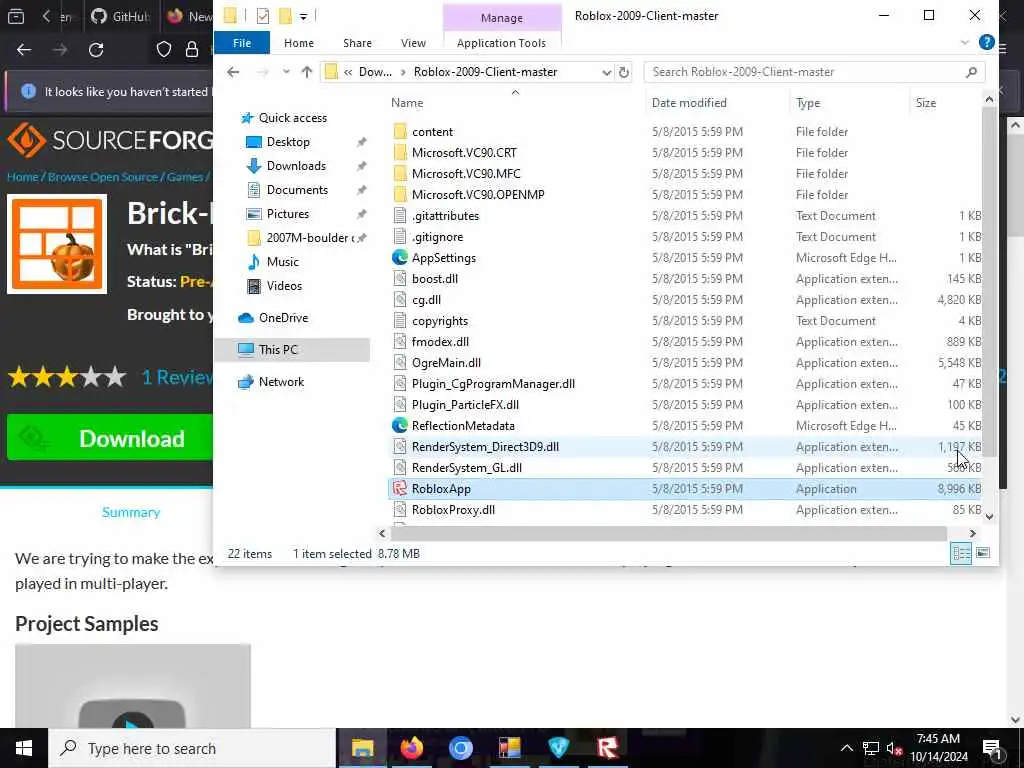Image resolution: width=1024 pixels, height=768 pixels.
Task: Open the File ribbon tab
Action: point(242,43)
